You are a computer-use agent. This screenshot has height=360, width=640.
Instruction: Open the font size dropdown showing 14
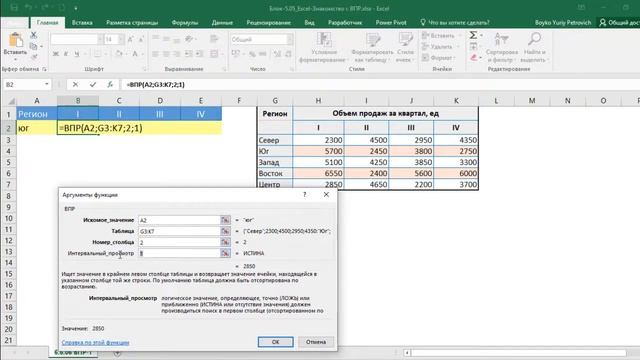coord(121,39)
